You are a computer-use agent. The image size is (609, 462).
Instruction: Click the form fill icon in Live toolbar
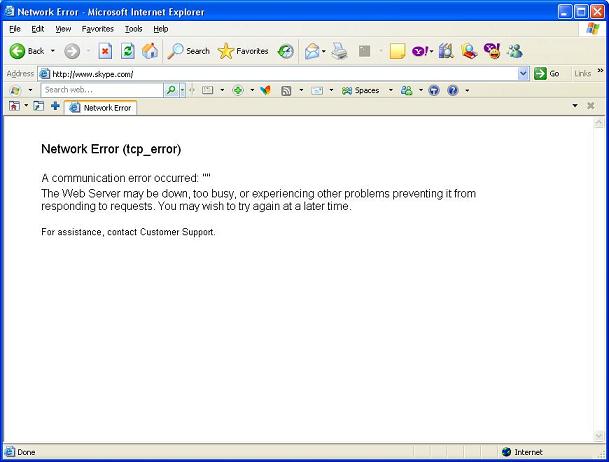pyautogui.click(x=207, y=90)
